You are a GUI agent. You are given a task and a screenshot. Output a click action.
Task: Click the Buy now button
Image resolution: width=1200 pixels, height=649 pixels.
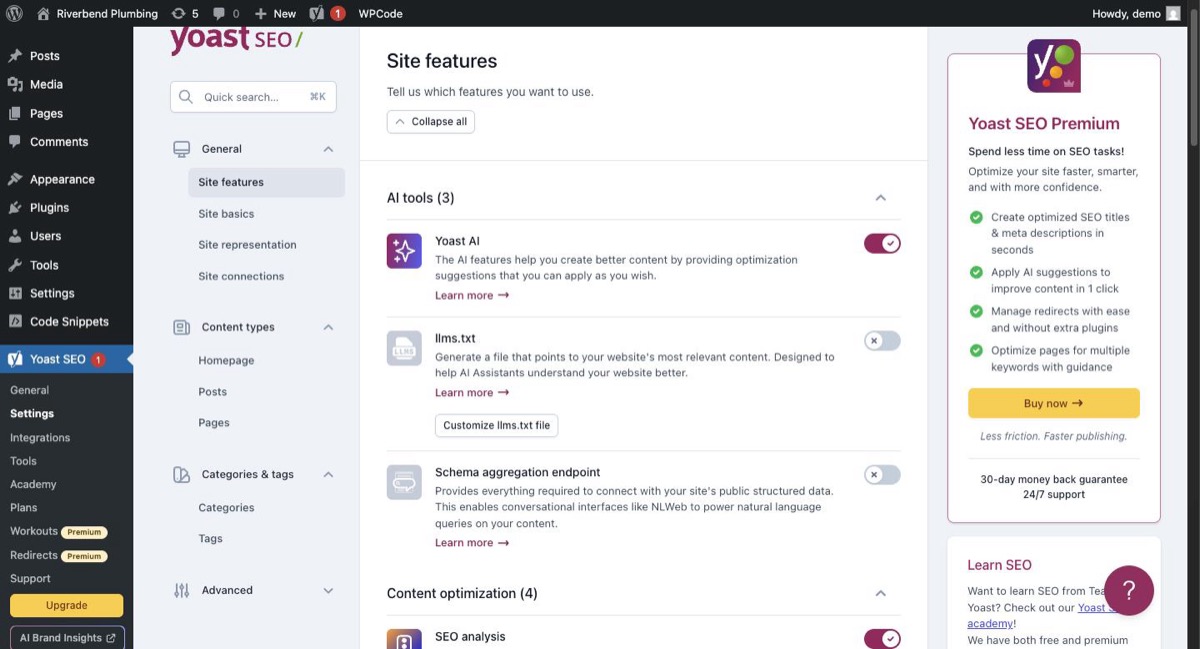(x=1054, y=403)
